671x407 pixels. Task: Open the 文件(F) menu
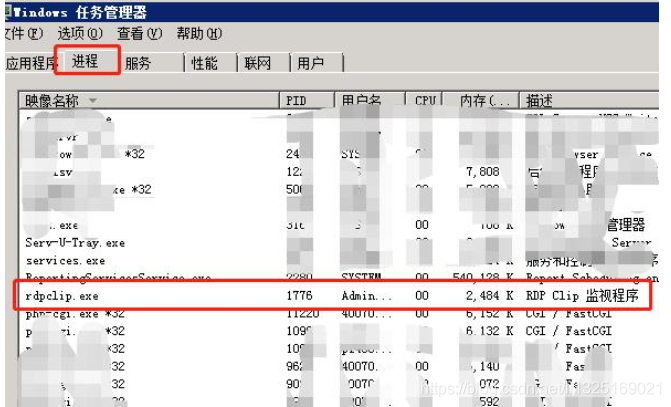(x=24, y=33)
